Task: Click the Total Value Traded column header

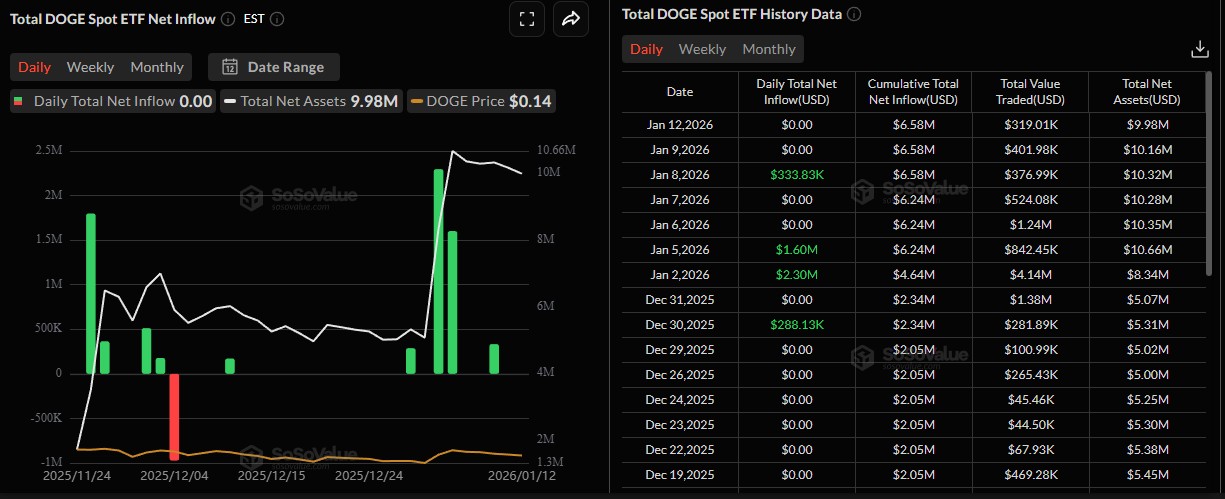Action: 1029,92
